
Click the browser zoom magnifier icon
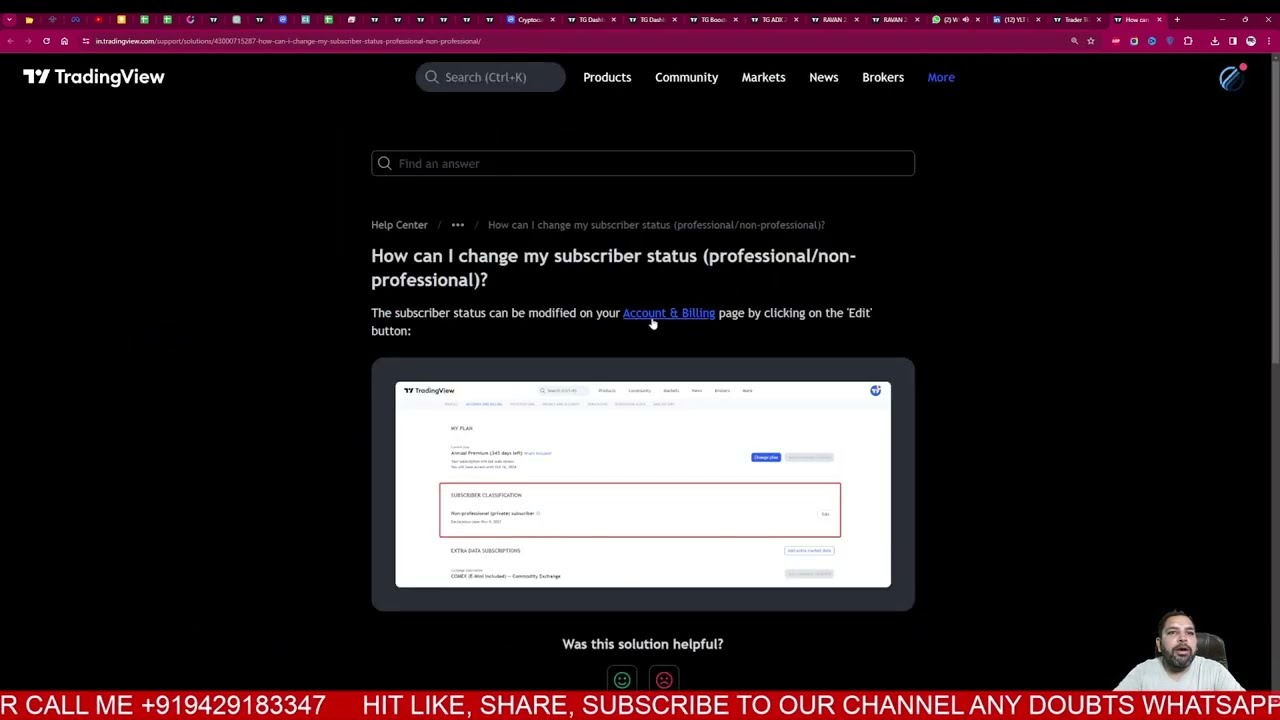(1074, 41)
